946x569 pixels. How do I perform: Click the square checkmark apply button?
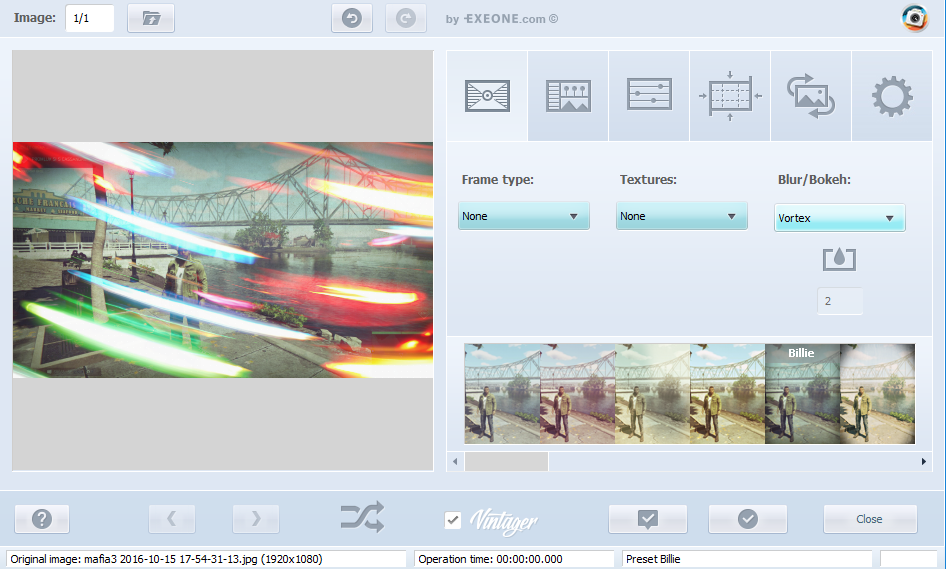(x=647, y=519)
